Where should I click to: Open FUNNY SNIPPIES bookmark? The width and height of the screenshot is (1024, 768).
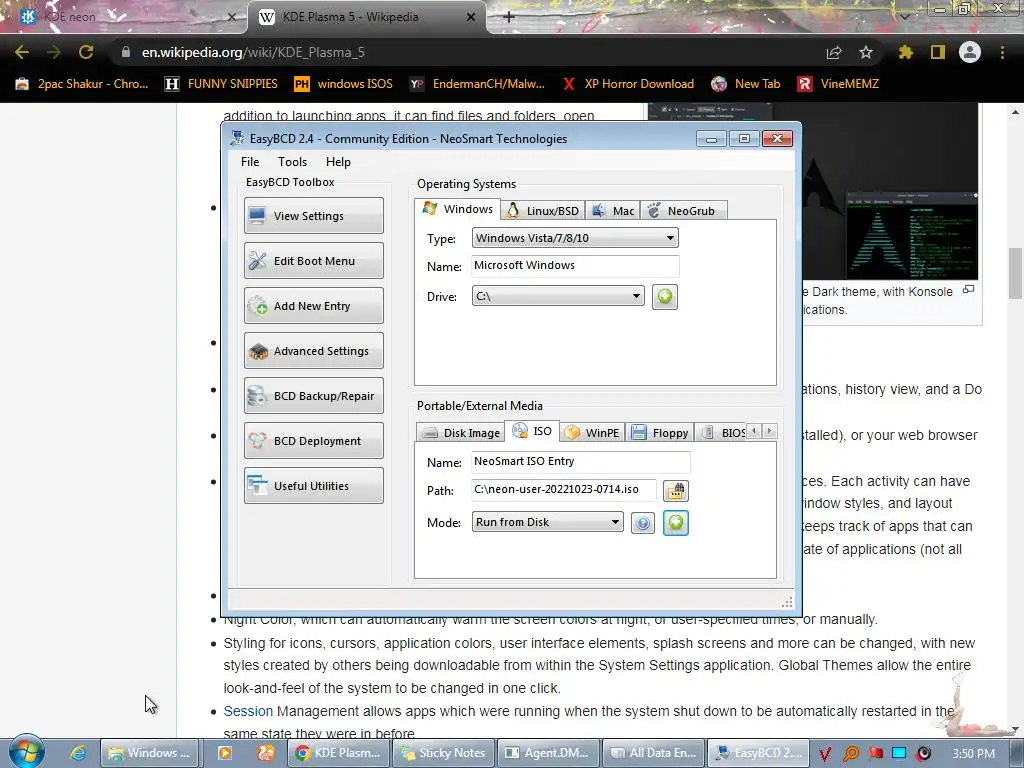pos(221,84)
